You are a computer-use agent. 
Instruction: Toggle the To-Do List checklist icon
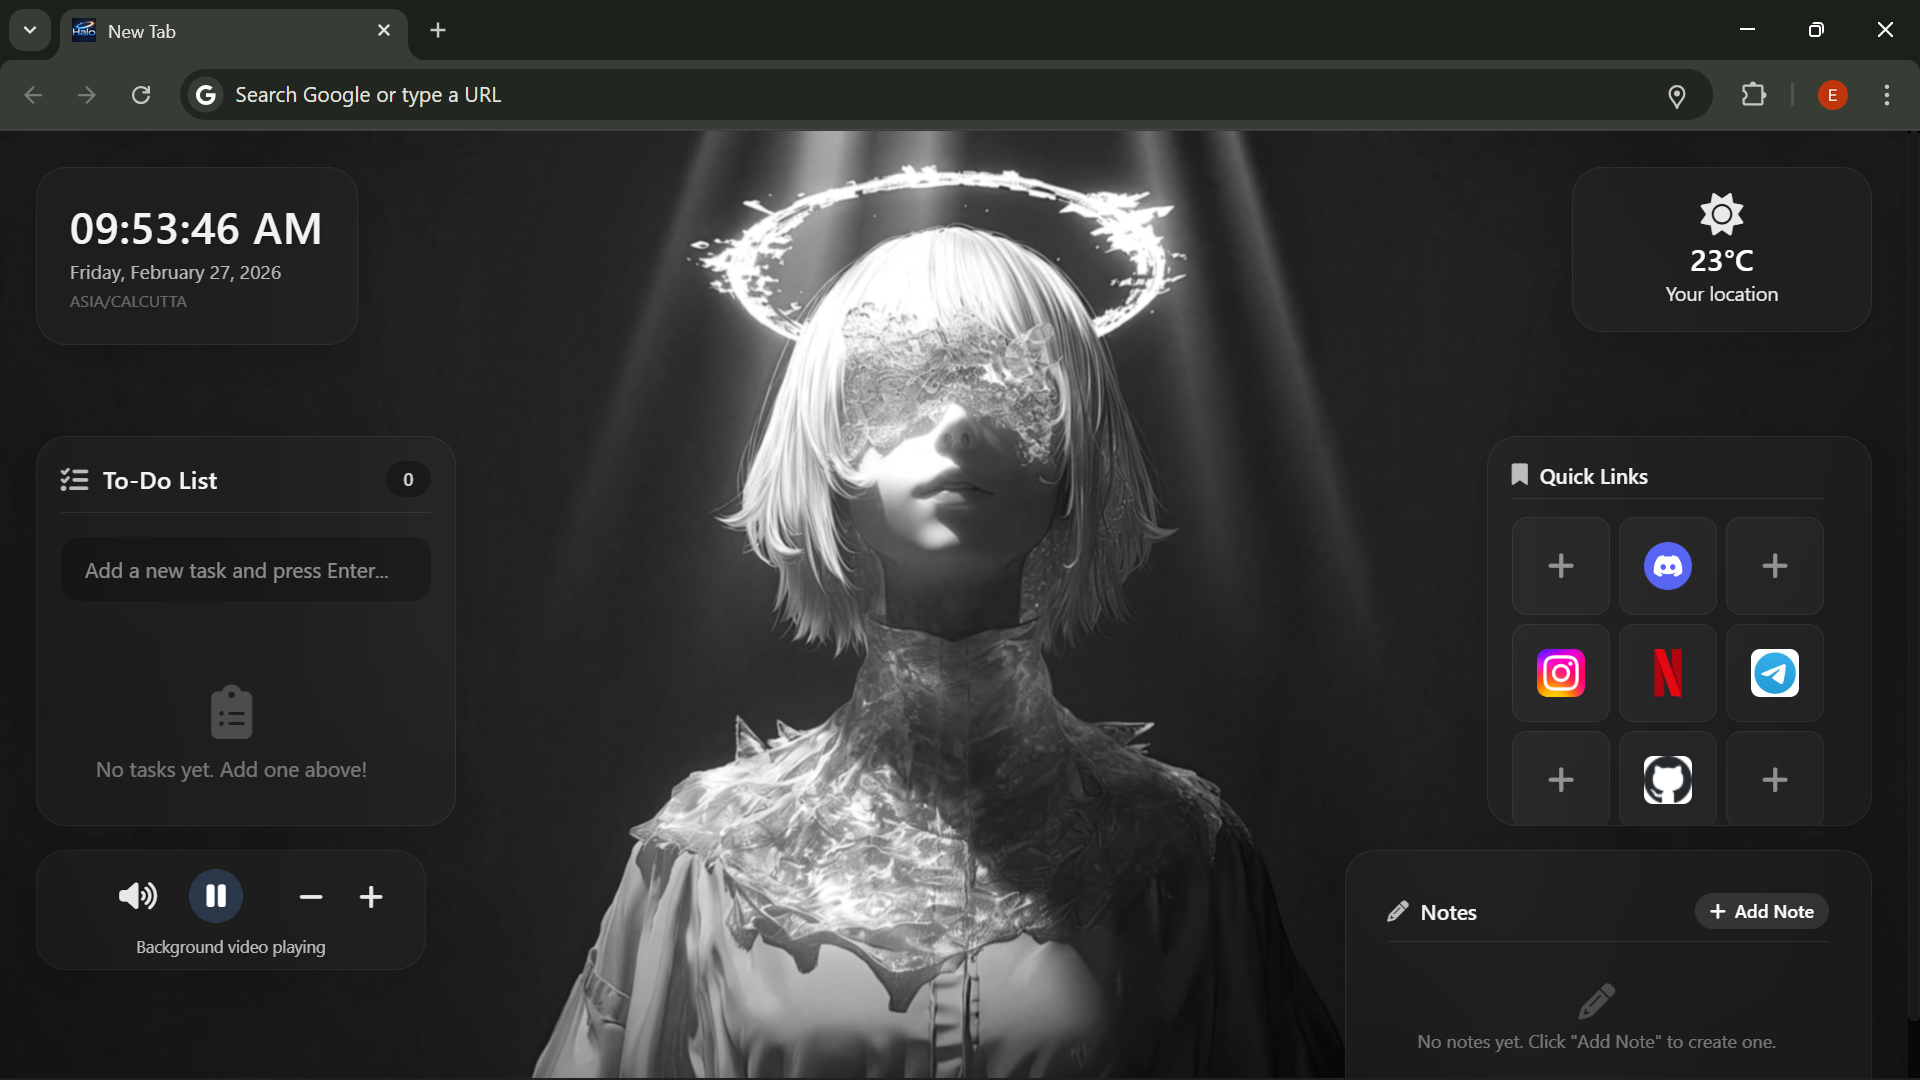point(74,480)
